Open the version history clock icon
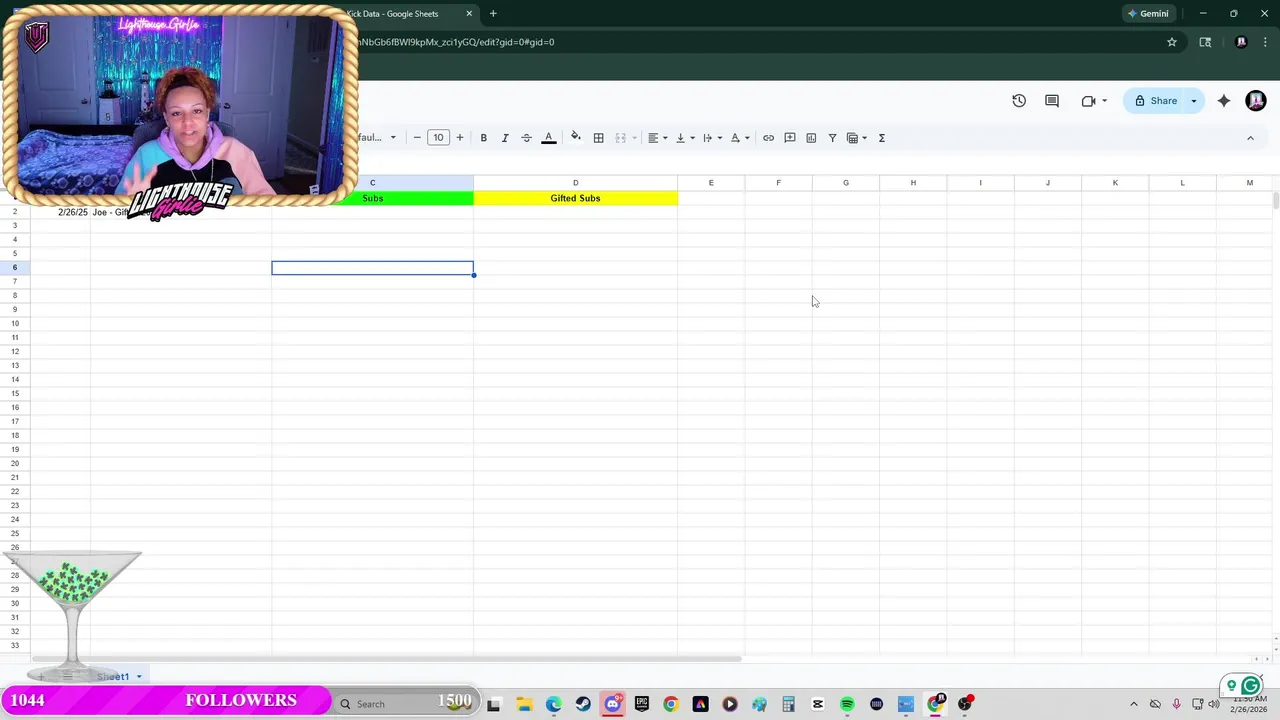The image size is (1280, 720). [1019, 101]
